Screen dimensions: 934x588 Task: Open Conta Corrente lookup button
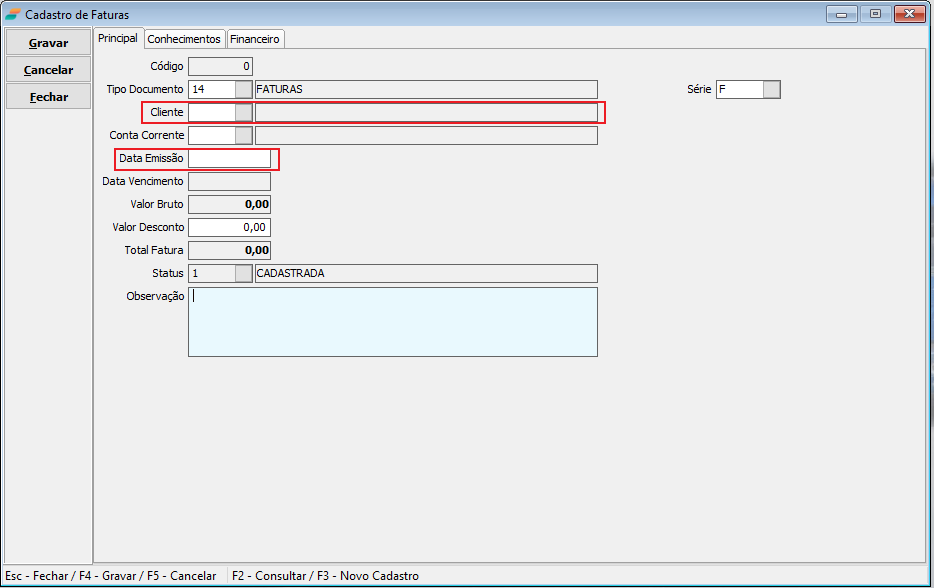click(244, 135)
